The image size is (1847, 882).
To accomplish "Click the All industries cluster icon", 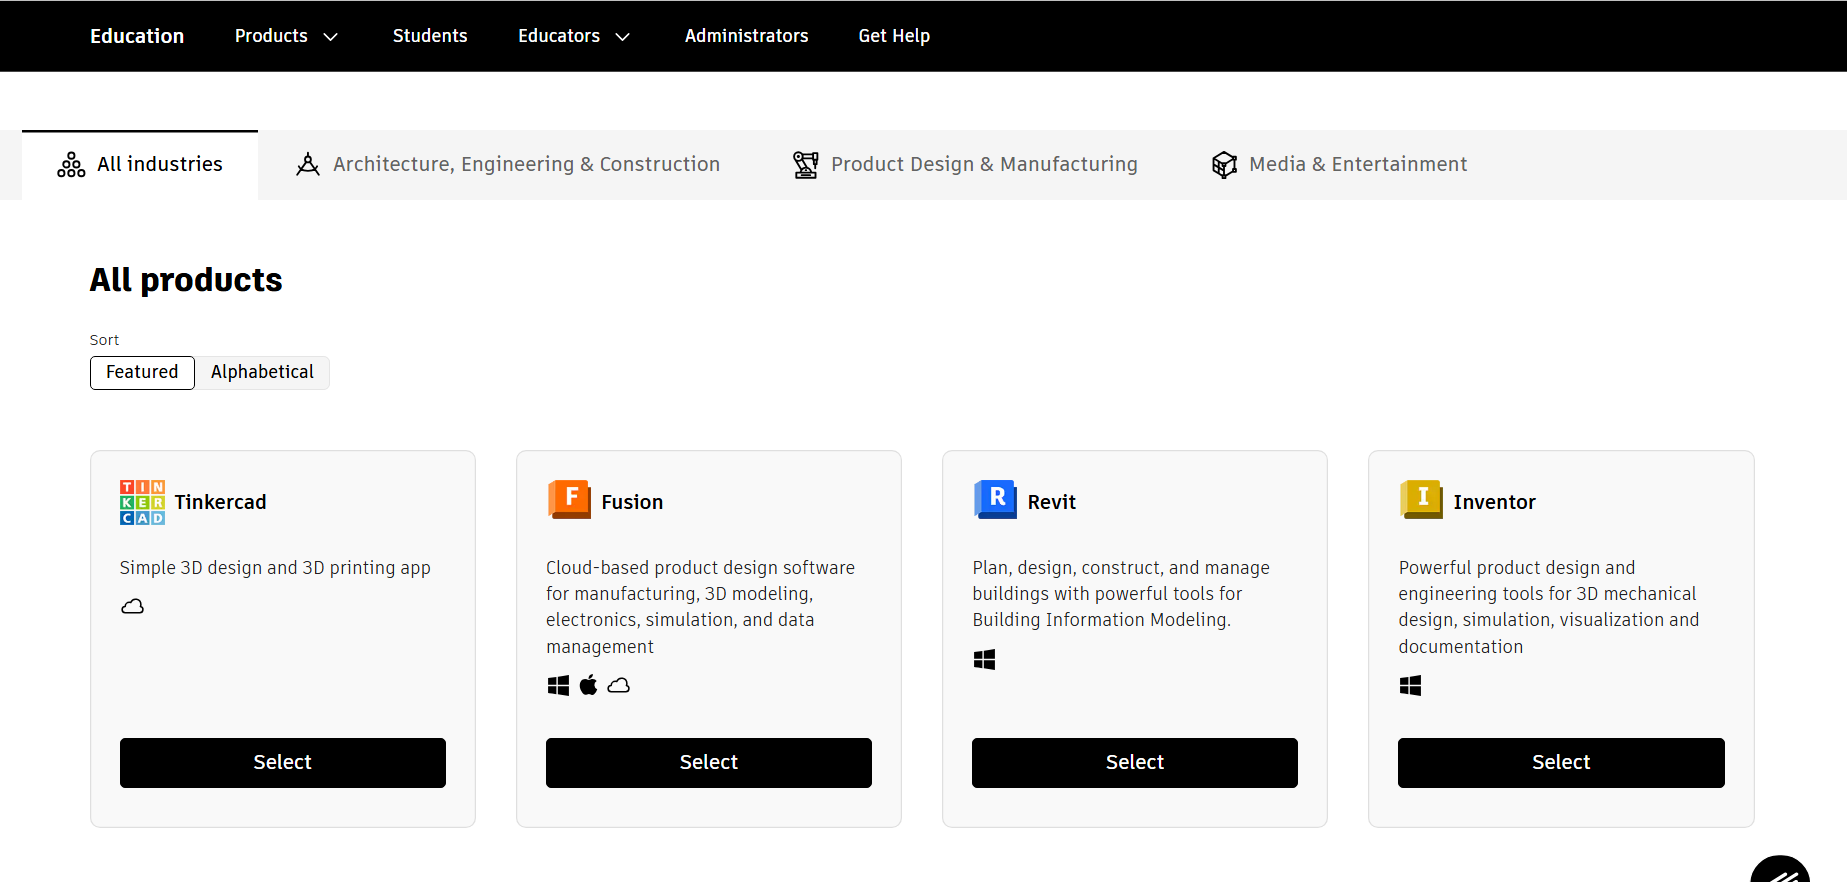I will click(71, 165).
